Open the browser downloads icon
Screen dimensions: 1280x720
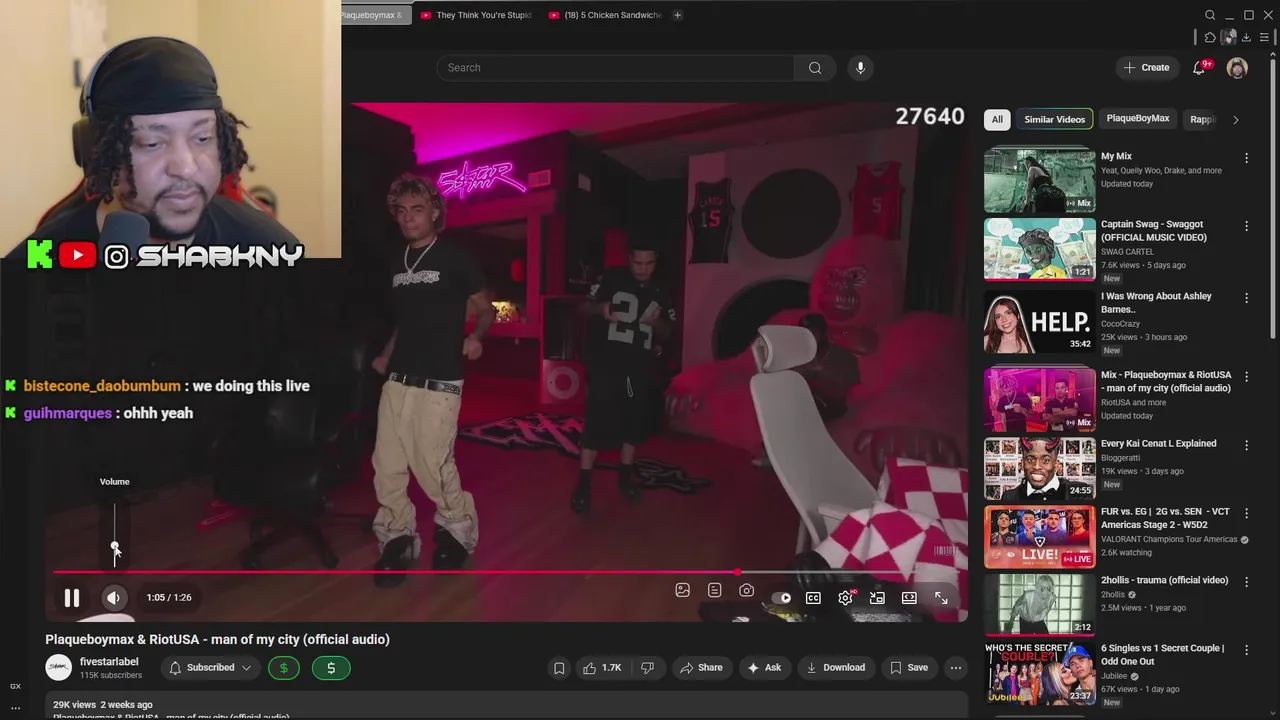[1246, 38]
